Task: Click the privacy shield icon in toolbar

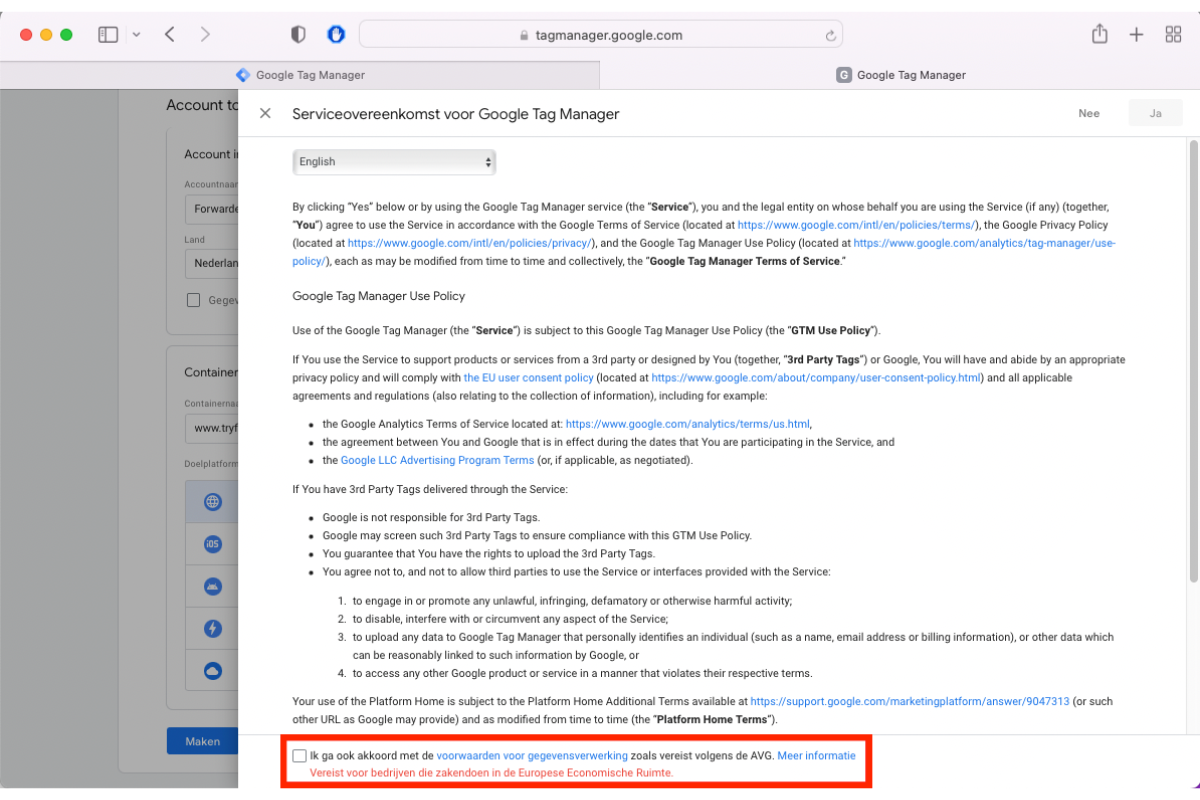Action: (298, 35)
